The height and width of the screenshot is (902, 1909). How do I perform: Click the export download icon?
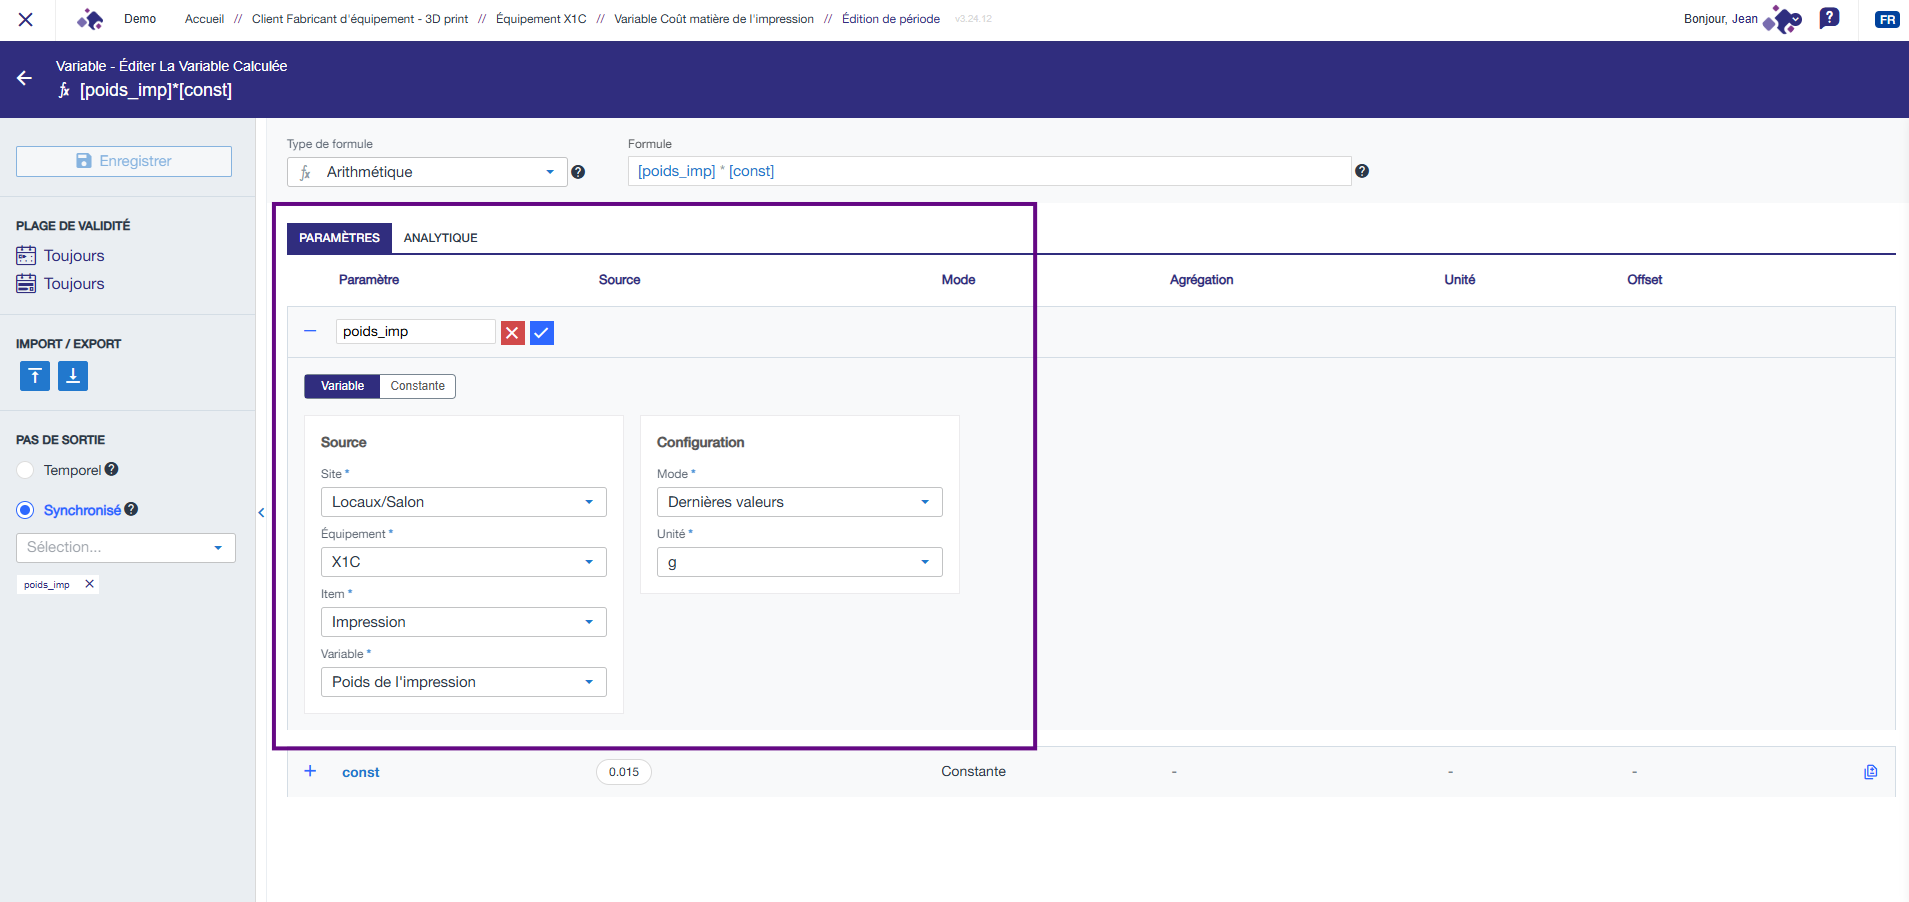click(73, 376)
